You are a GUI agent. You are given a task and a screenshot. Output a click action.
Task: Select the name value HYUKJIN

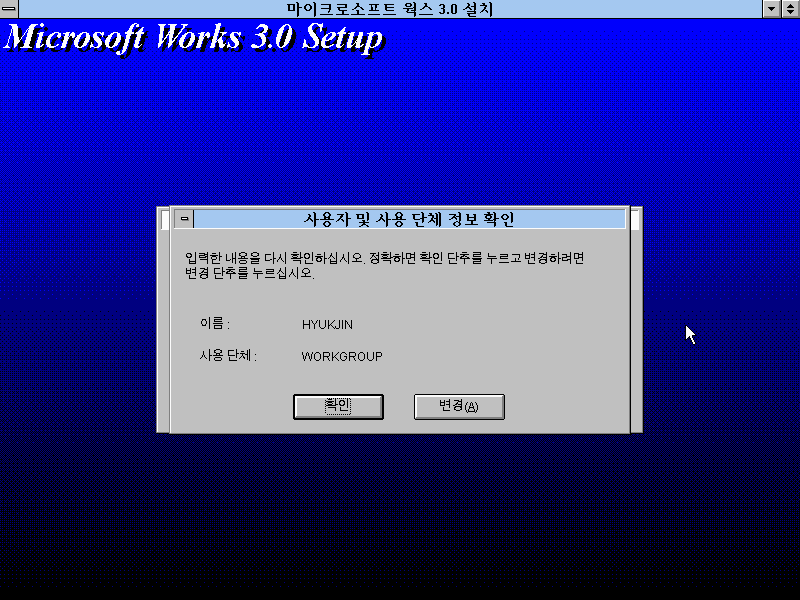click(x=327, y=324)
